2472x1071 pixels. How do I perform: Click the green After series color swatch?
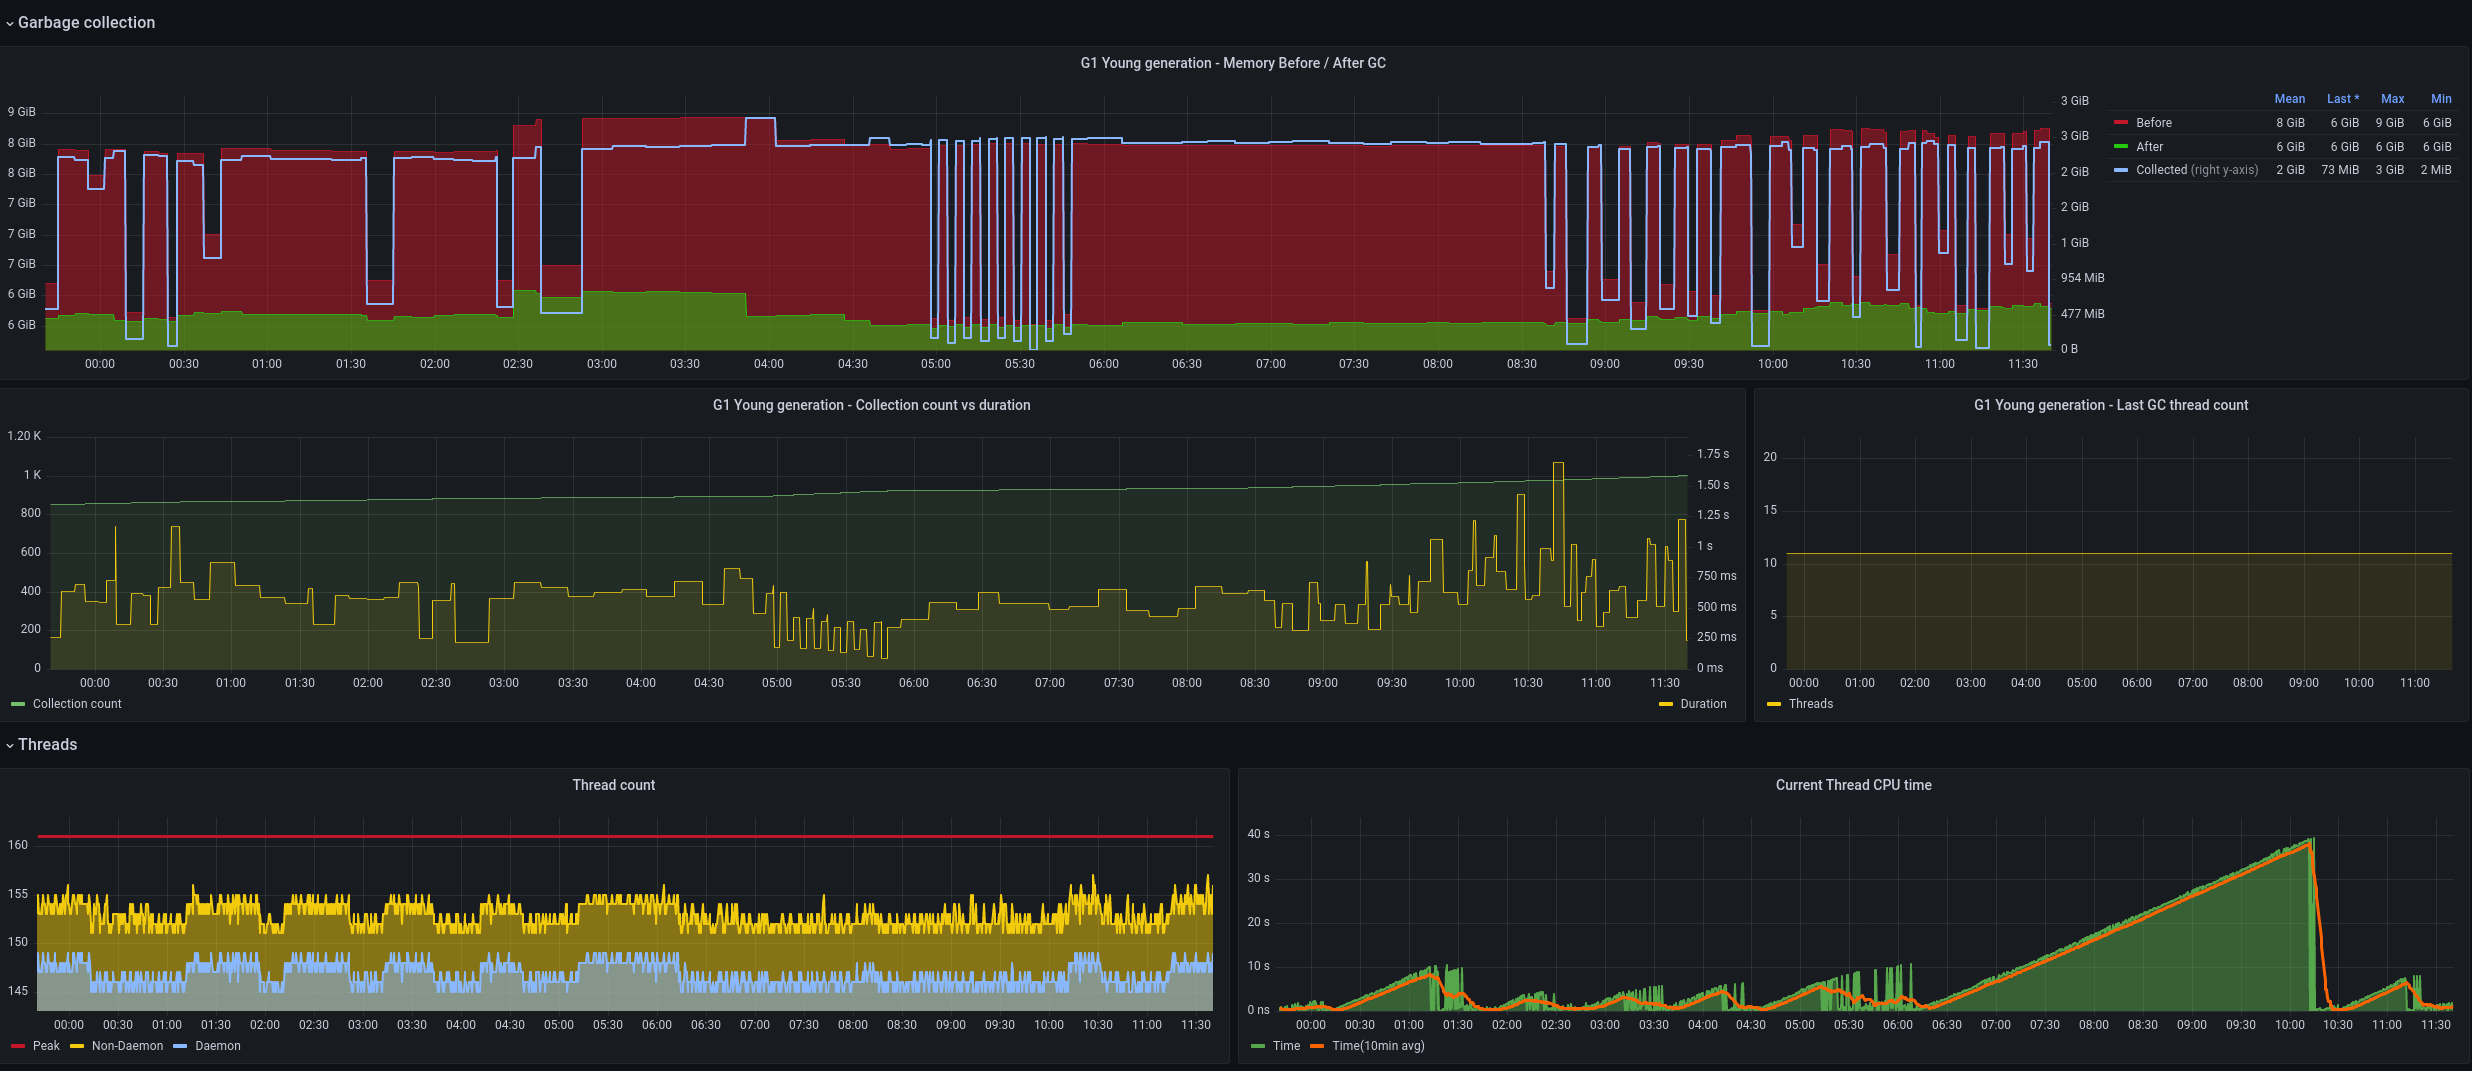pos(2121,147)
